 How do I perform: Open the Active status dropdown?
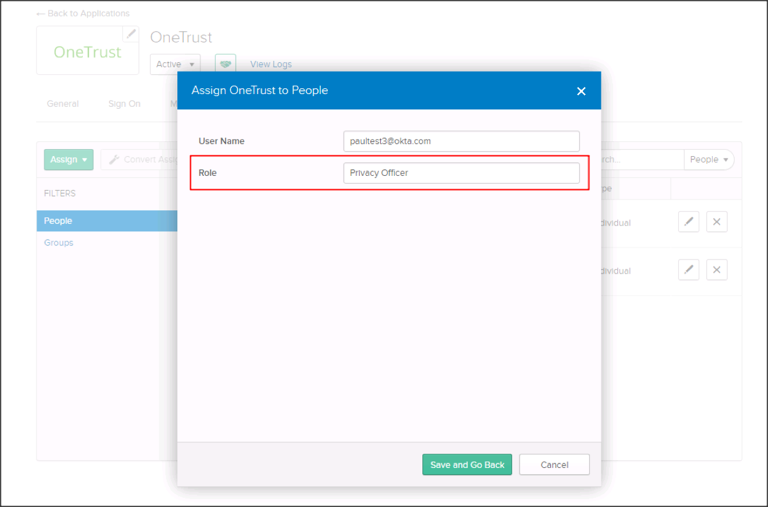(x=176, y=64)
